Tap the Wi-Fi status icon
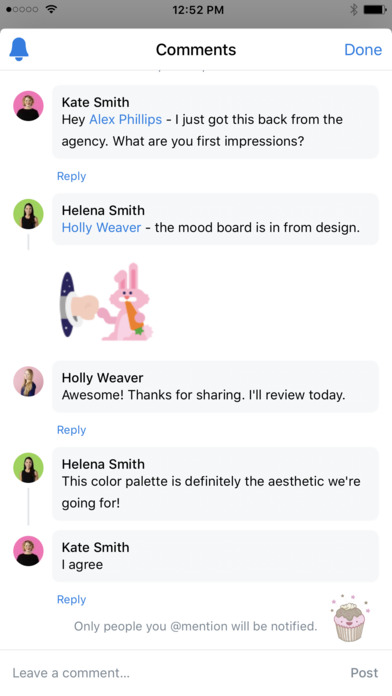 click(52, 9)
